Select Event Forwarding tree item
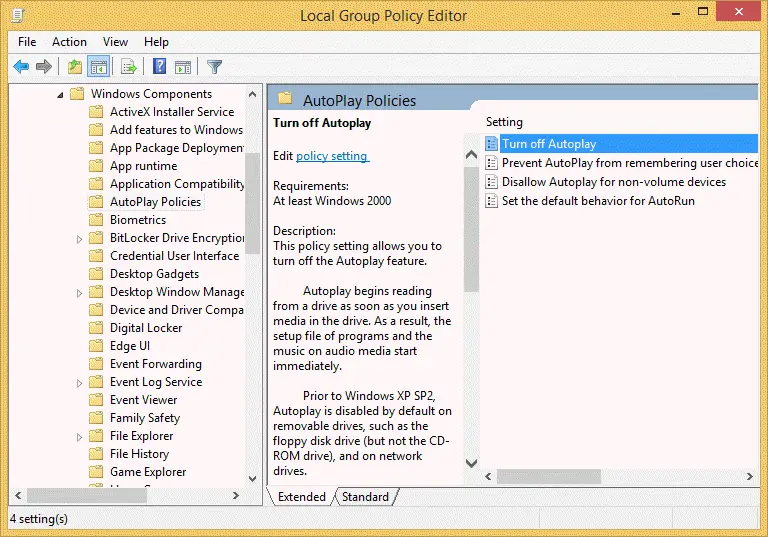Viewport: 768px width, 537px height. [x=156, y=364]
